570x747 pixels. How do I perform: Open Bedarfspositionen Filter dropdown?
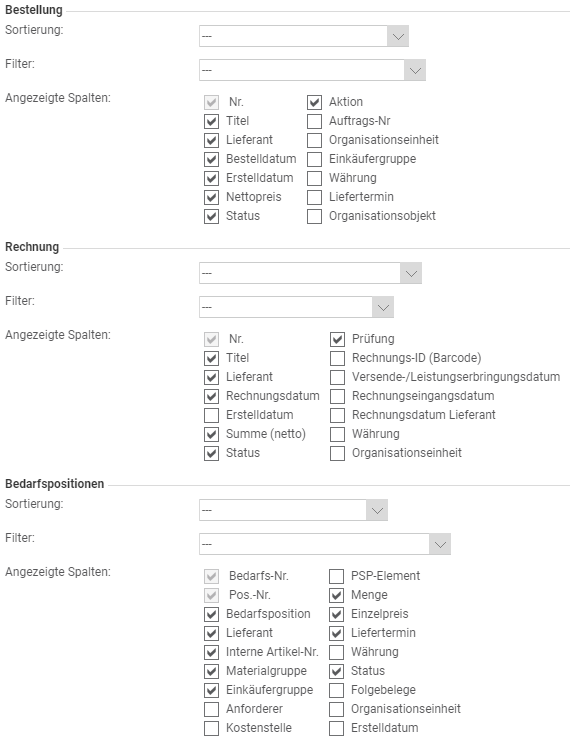click(x=440, y=544)
